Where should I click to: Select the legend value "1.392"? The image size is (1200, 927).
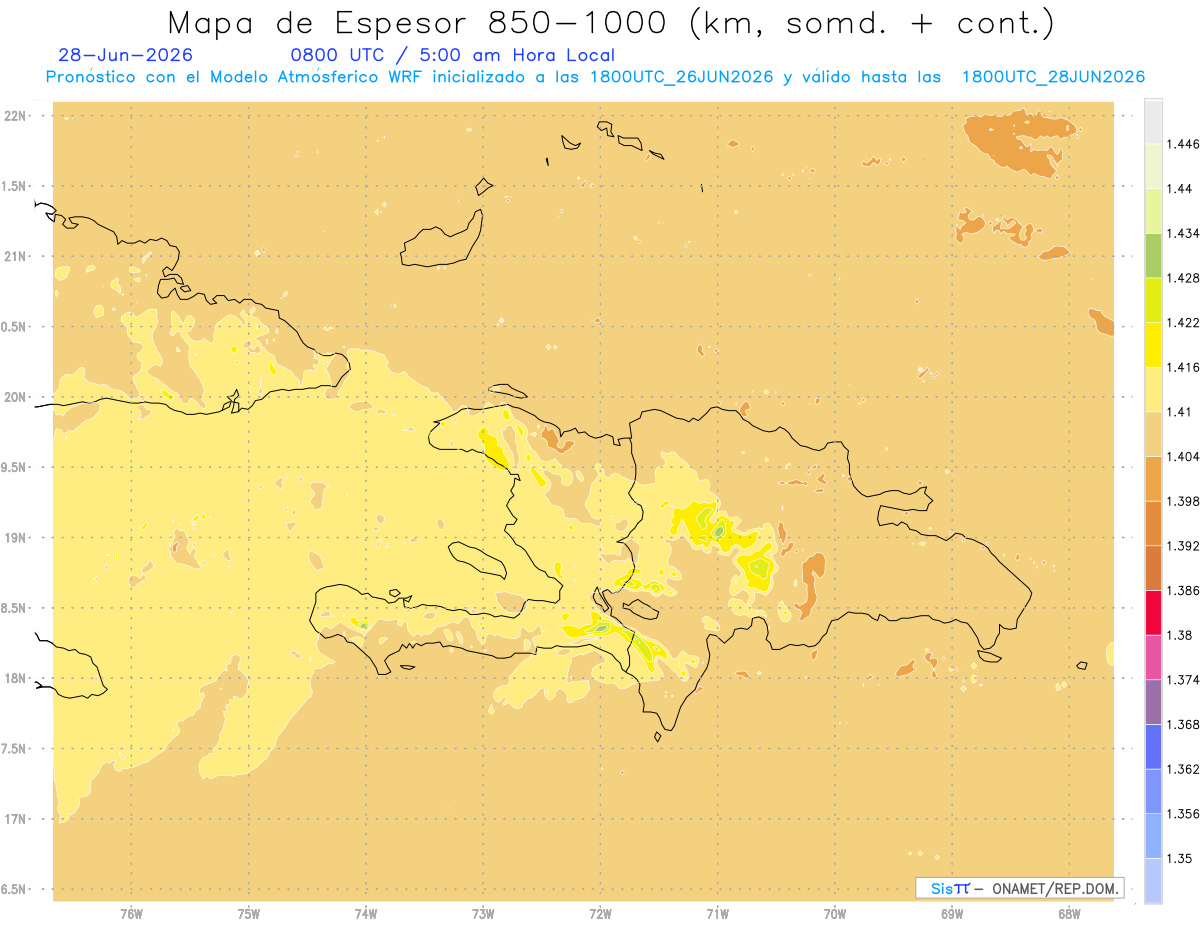tap(1183, 546)
